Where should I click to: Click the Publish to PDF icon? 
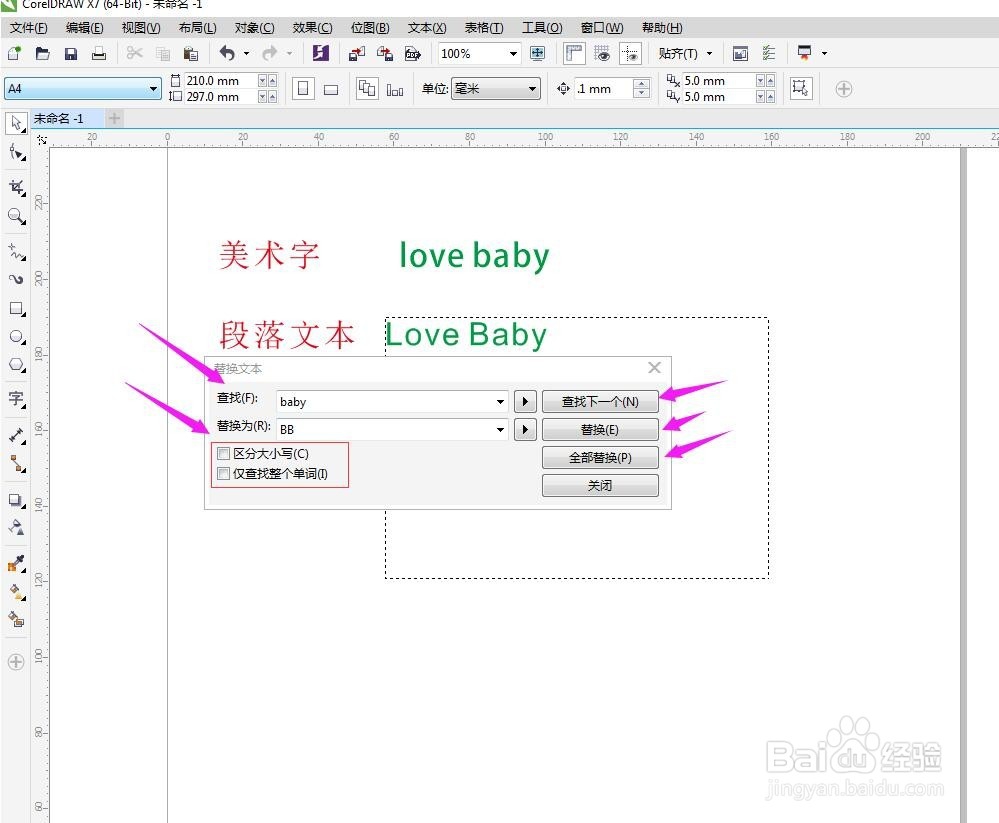pyautogui.click(x=413, y=54)
